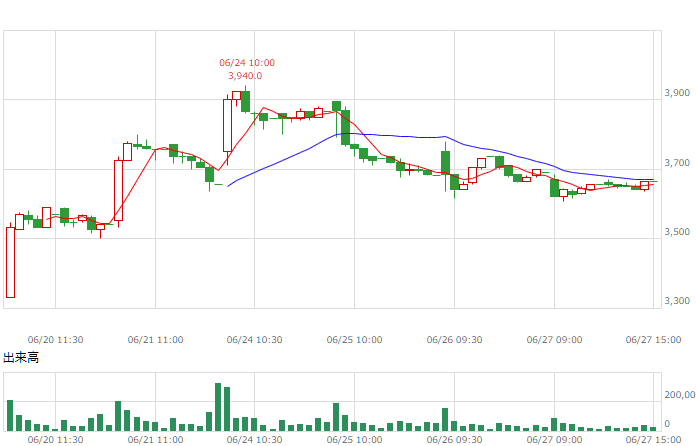Click the 3,500 price axis label
Screen dimensions: 696x446
click(677, 232)
